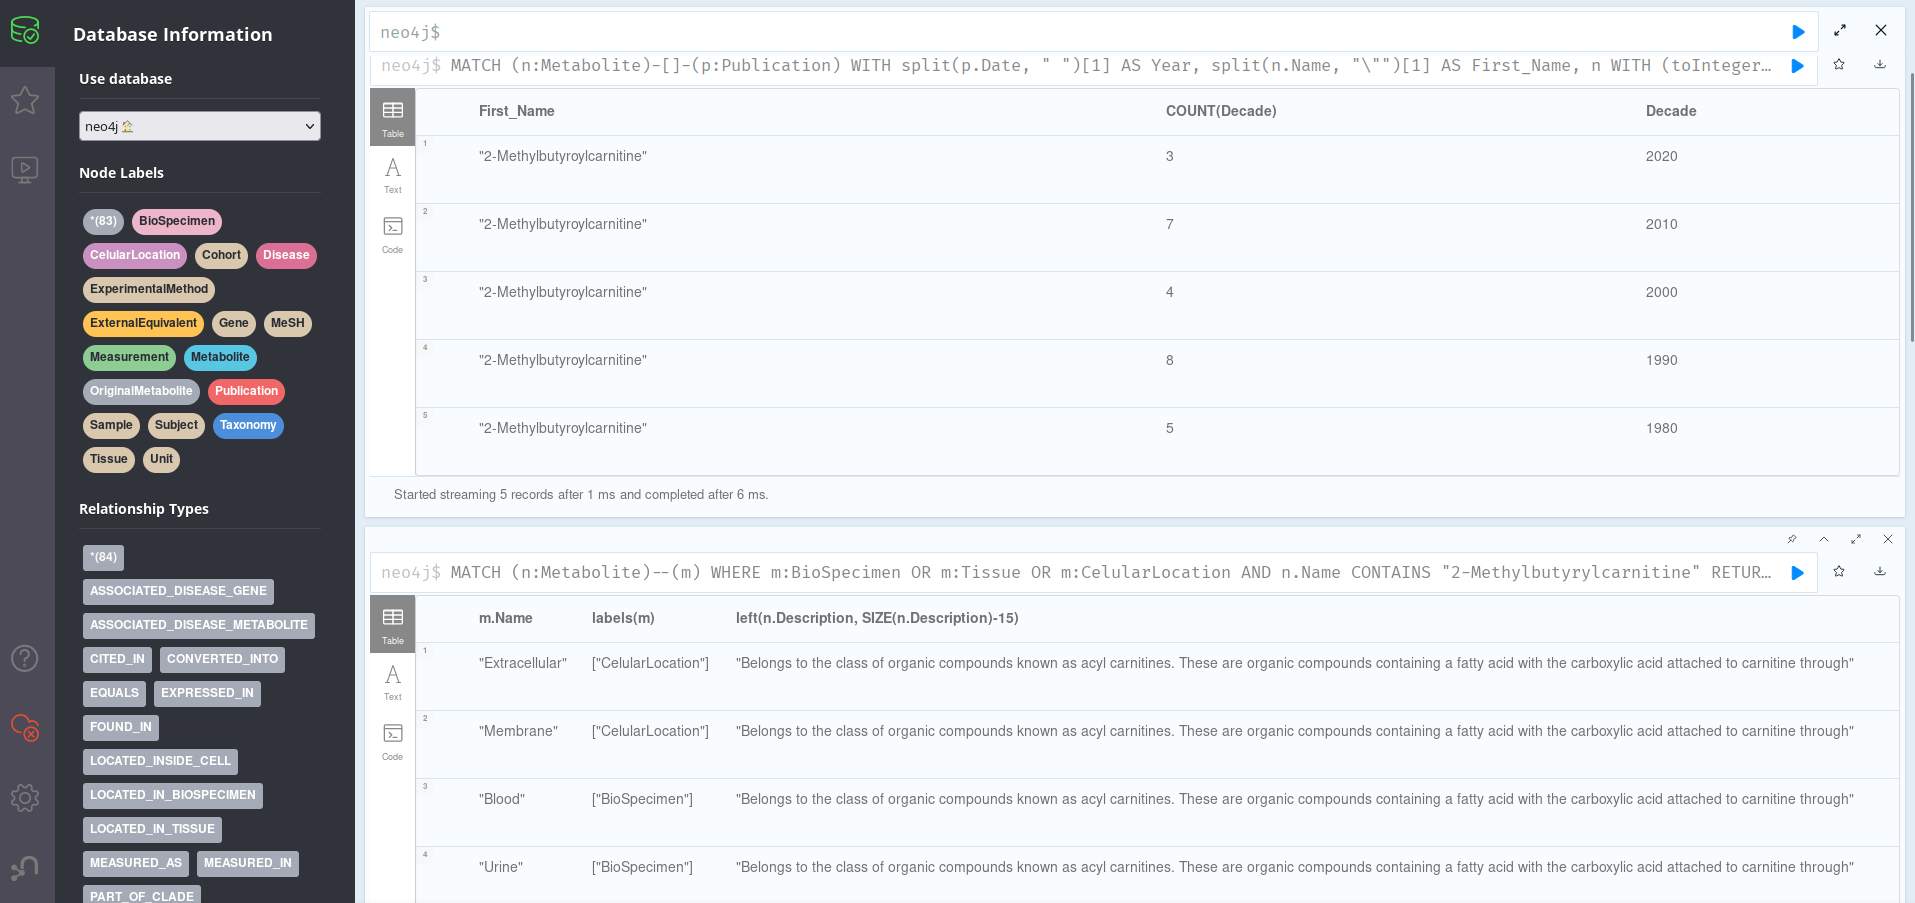Make the second result frame fullscreen
The height and width of the screenshot is (903, 1915).
(1856, 539)
